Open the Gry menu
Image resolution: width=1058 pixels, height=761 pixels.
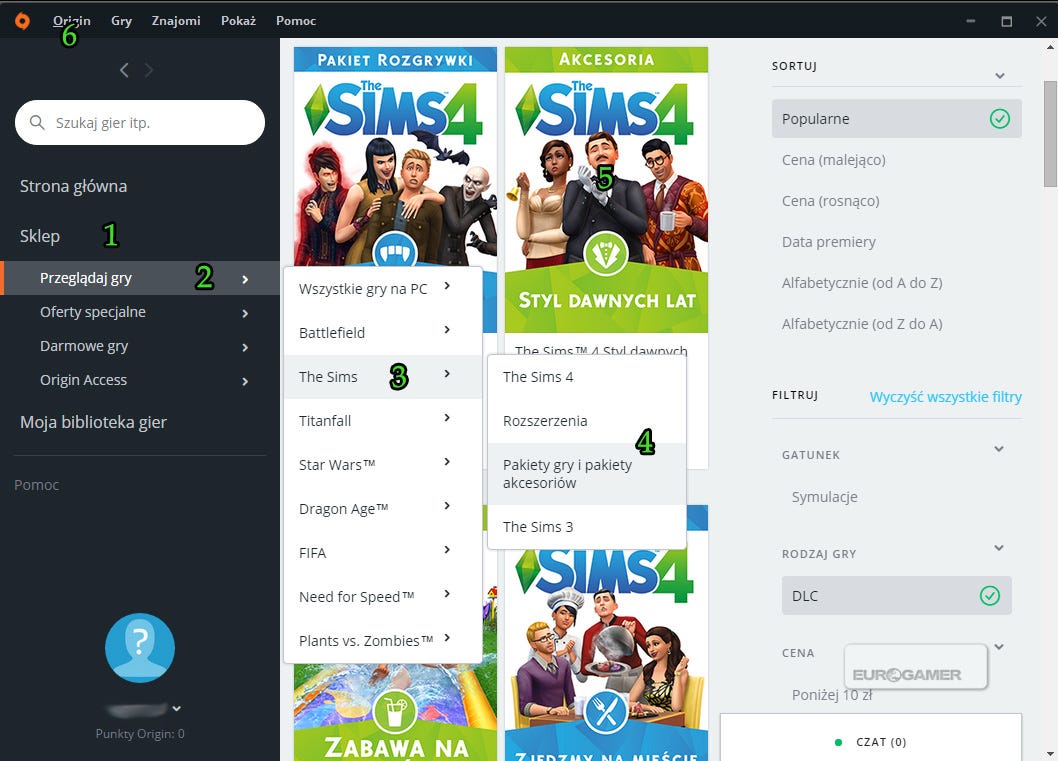121,21
